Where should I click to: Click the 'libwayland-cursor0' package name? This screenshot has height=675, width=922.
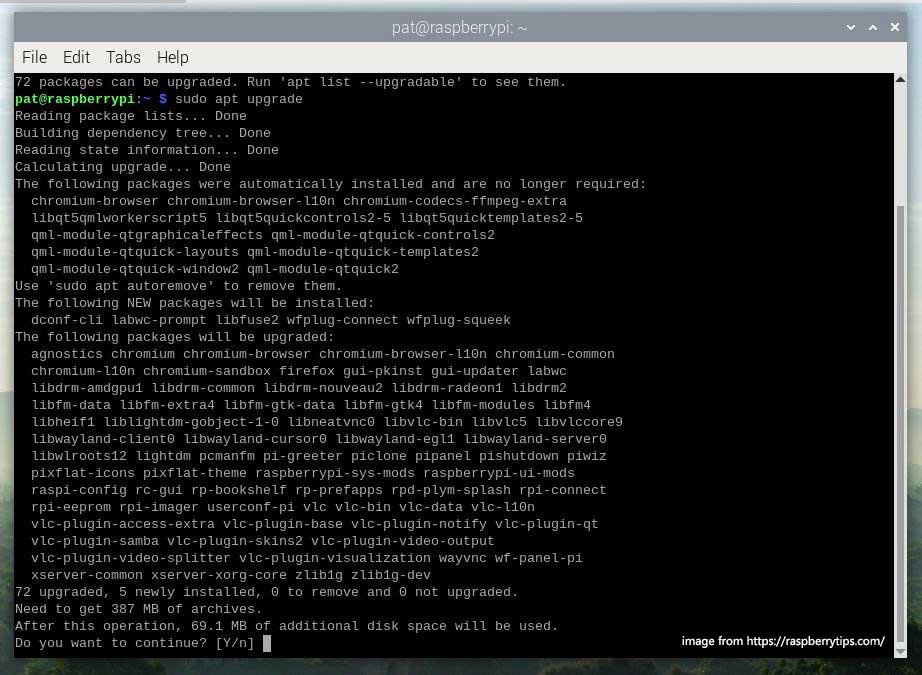click(x=255, y=440)
